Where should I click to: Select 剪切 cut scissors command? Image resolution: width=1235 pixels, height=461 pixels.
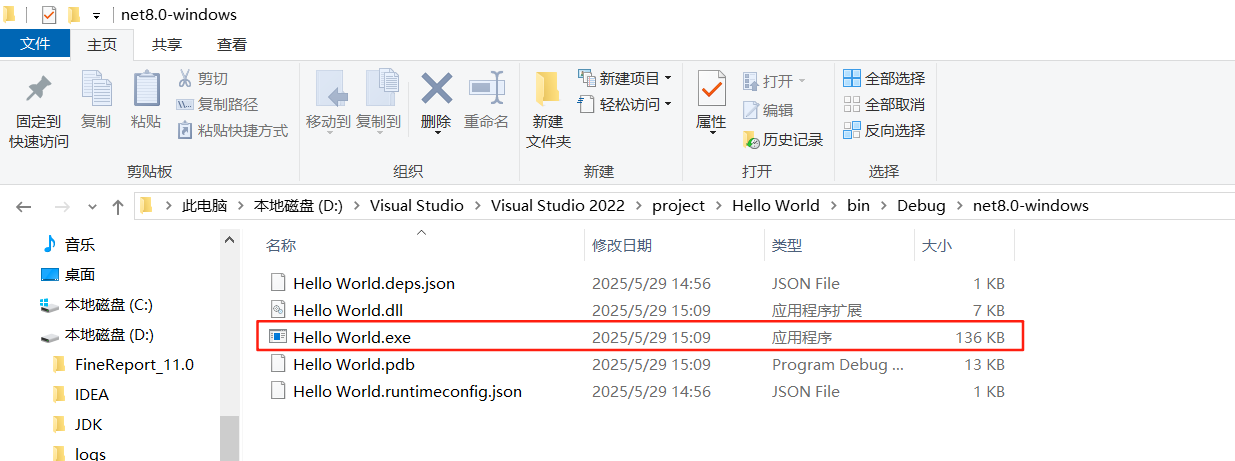coord(203,78)
